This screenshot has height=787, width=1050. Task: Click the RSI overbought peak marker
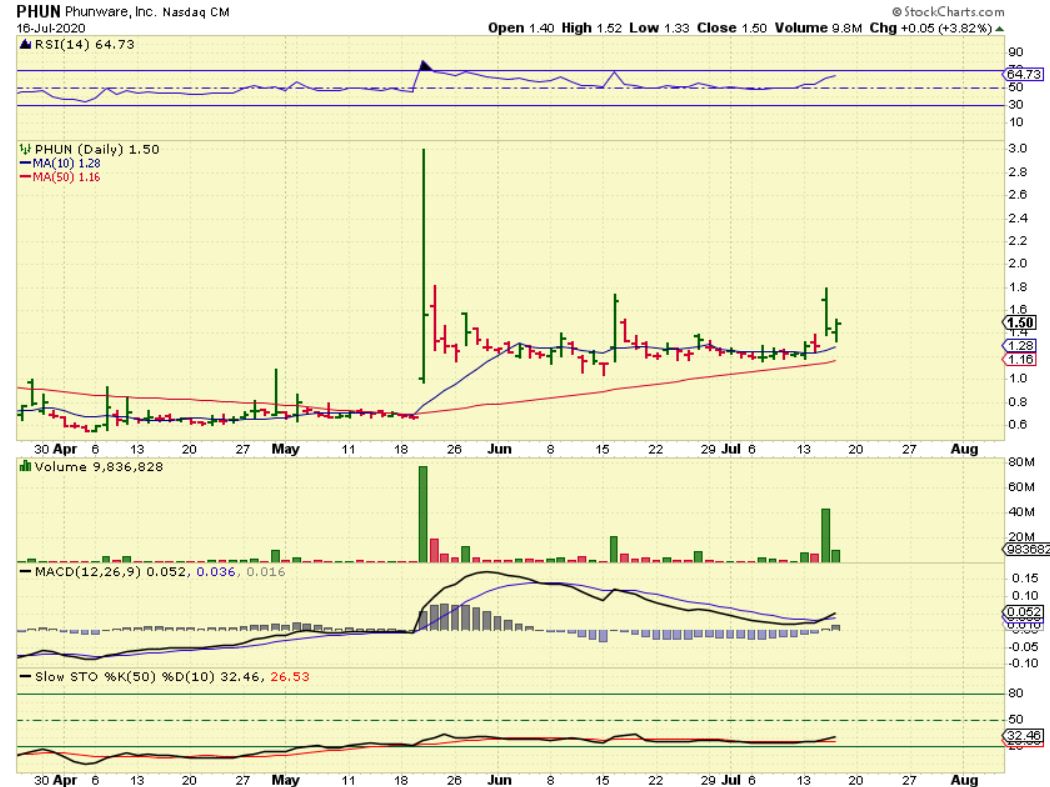(x=425, y=66)
